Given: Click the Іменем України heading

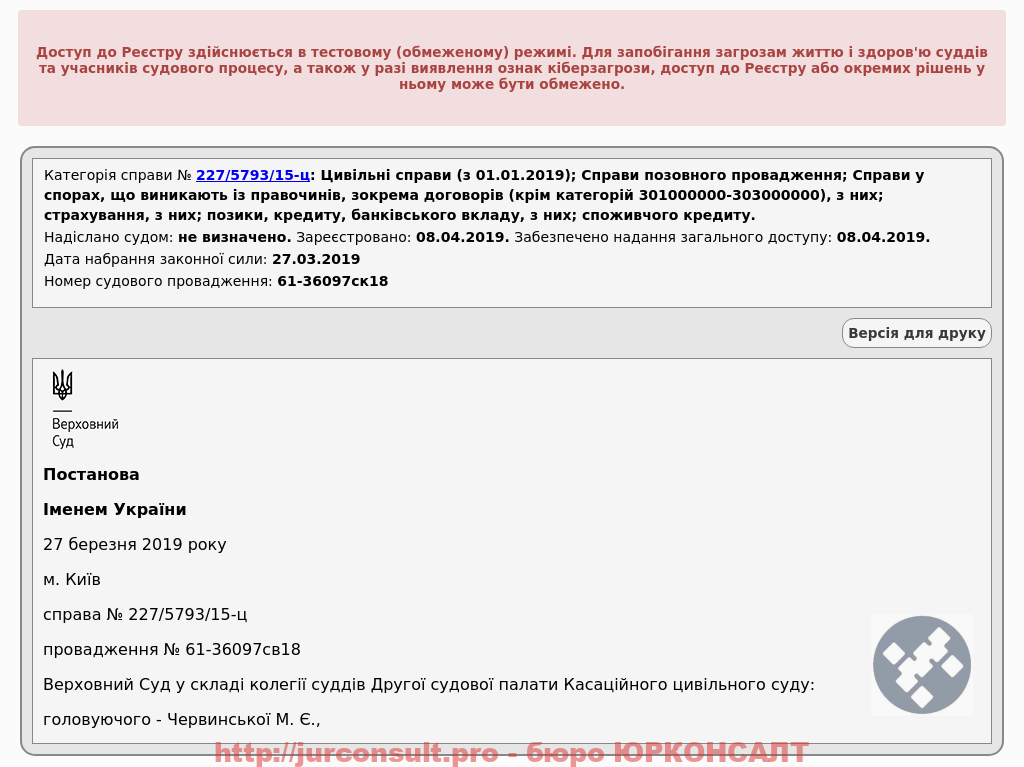Looking at the screenshot, I should coord(115,510).
